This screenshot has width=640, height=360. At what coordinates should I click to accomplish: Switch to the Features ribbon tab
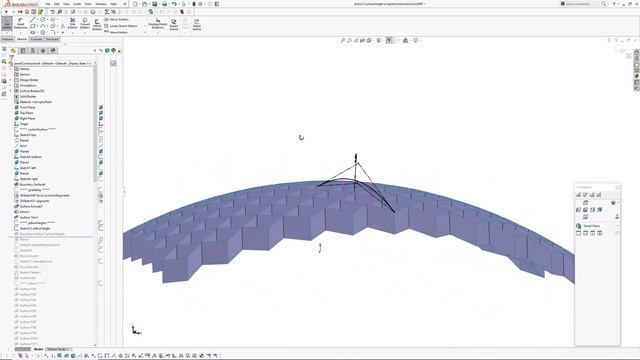pos(7,39)
